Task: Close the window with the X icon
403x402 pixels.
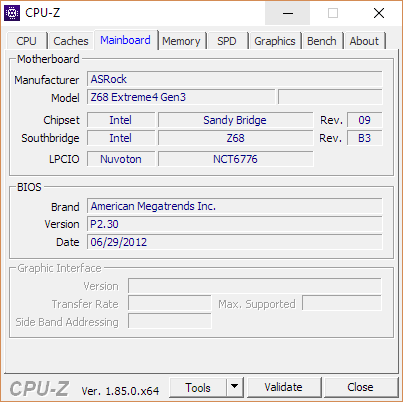Action: (379, 13)
